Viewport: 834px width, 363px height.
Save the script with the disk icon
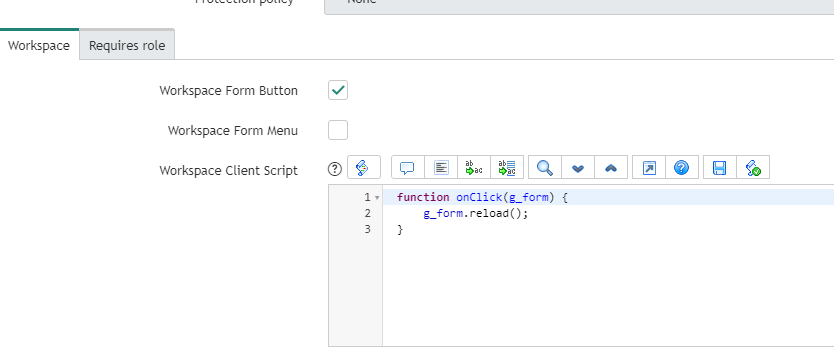pyautogui.click(x=720, y=168)
